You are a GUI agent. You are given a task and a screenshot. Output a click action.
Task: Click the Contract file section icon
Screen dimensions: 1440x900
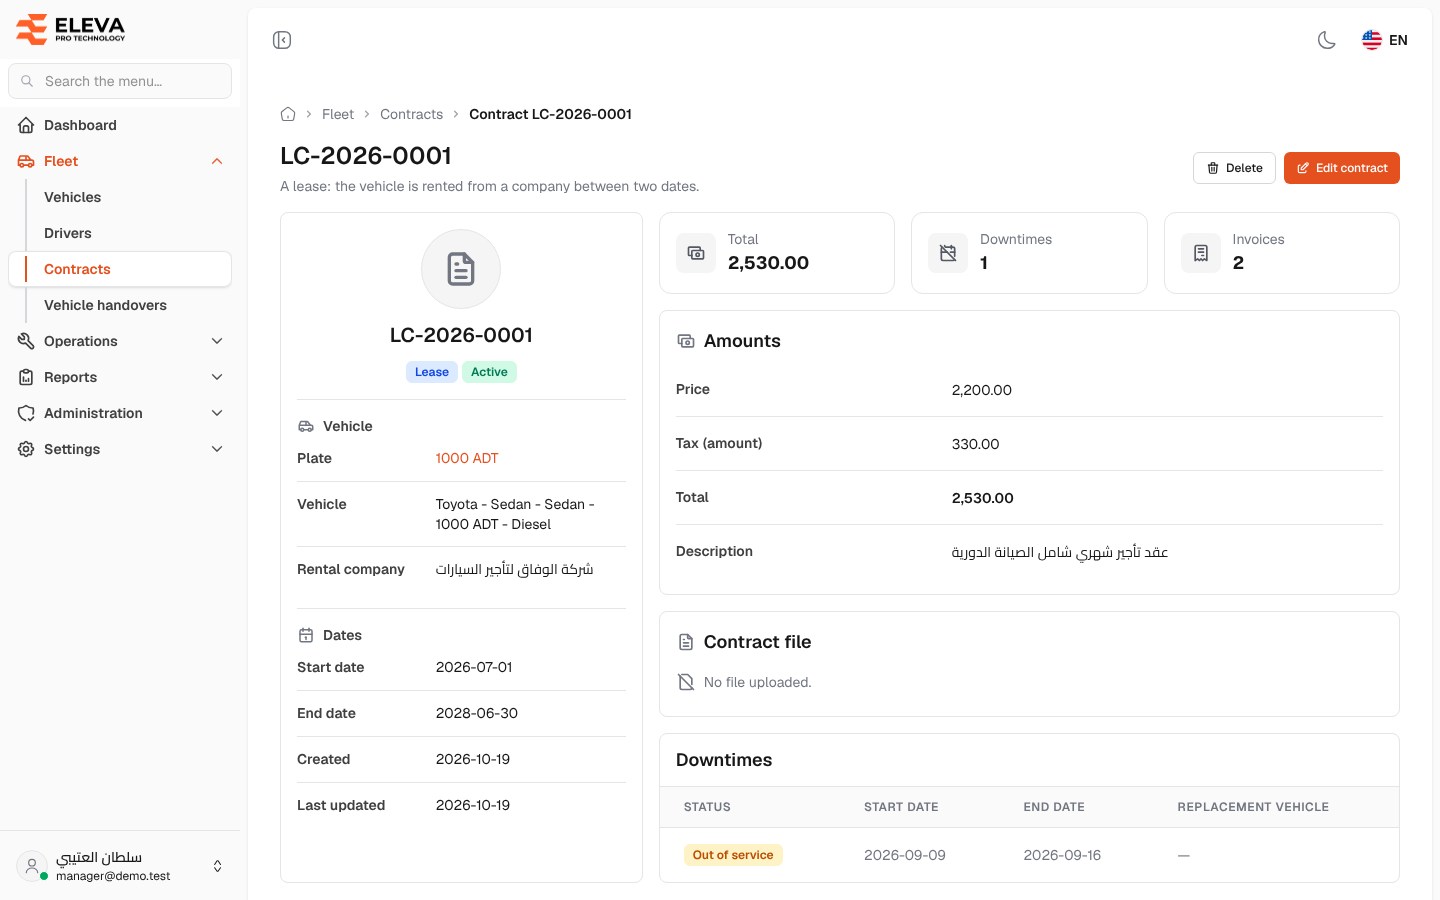point(686,642)
